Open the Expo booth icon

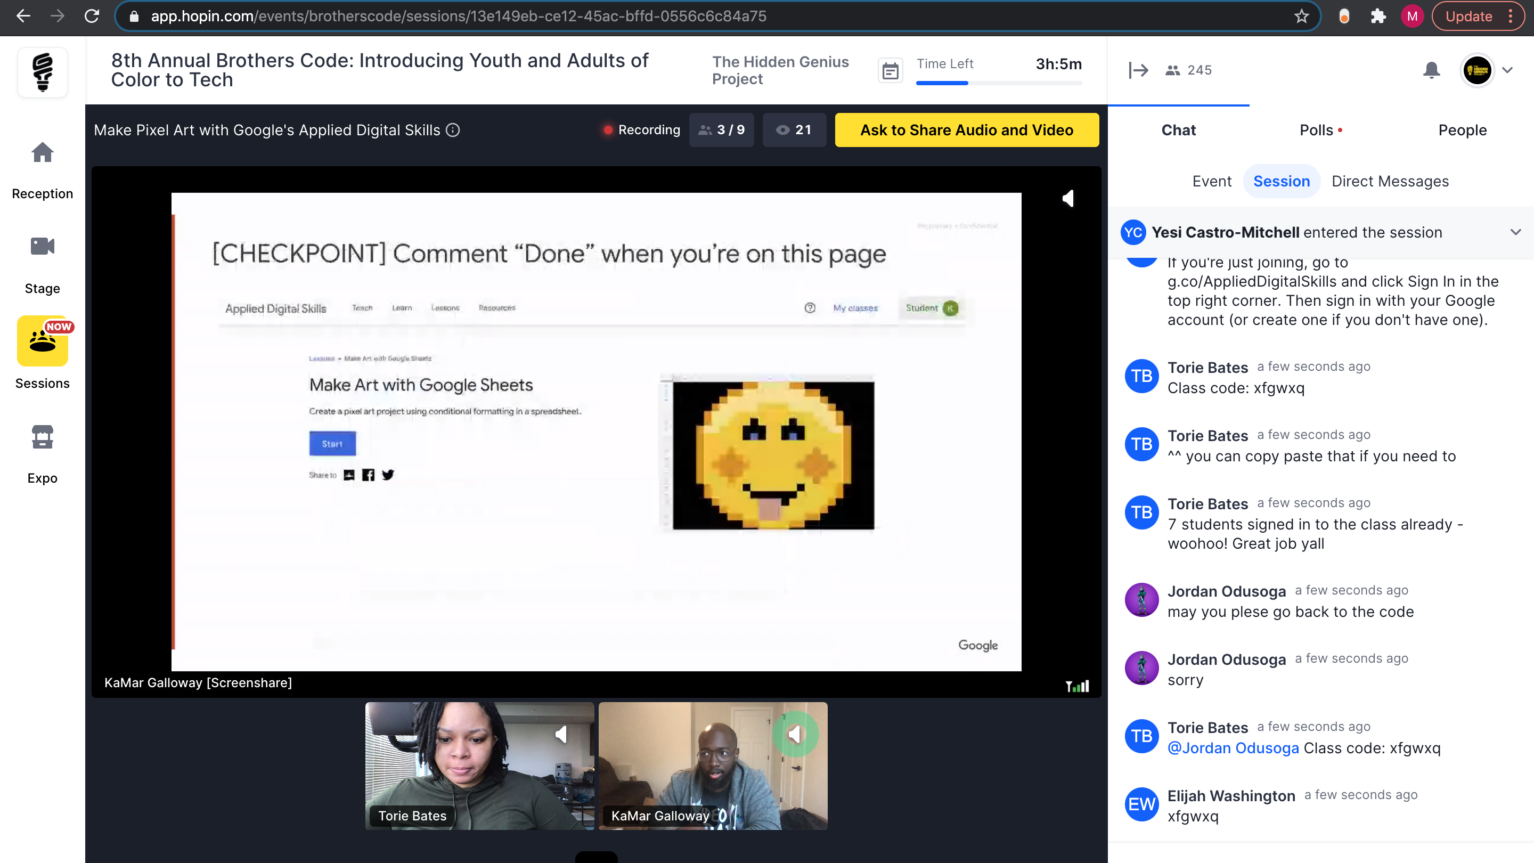[x=42, y=437]
